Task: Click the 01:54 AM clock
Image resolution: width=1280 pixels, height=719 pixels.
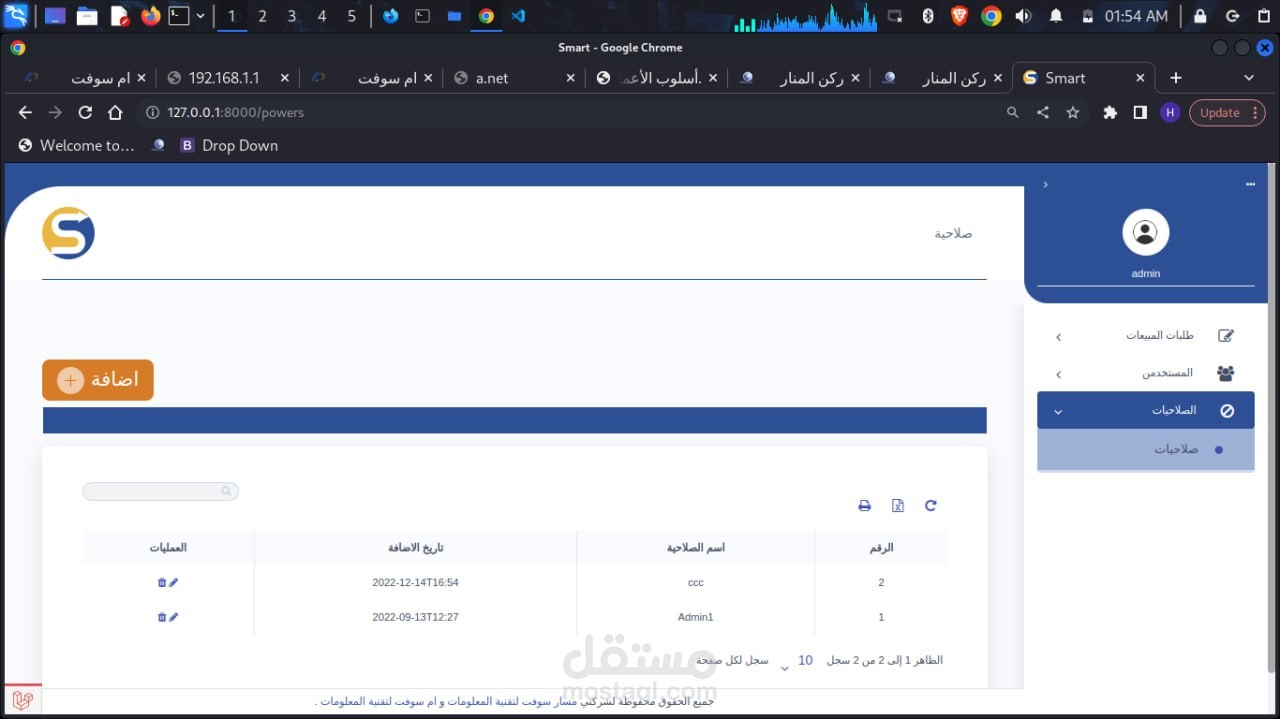Action: (x=1136, y=16)
